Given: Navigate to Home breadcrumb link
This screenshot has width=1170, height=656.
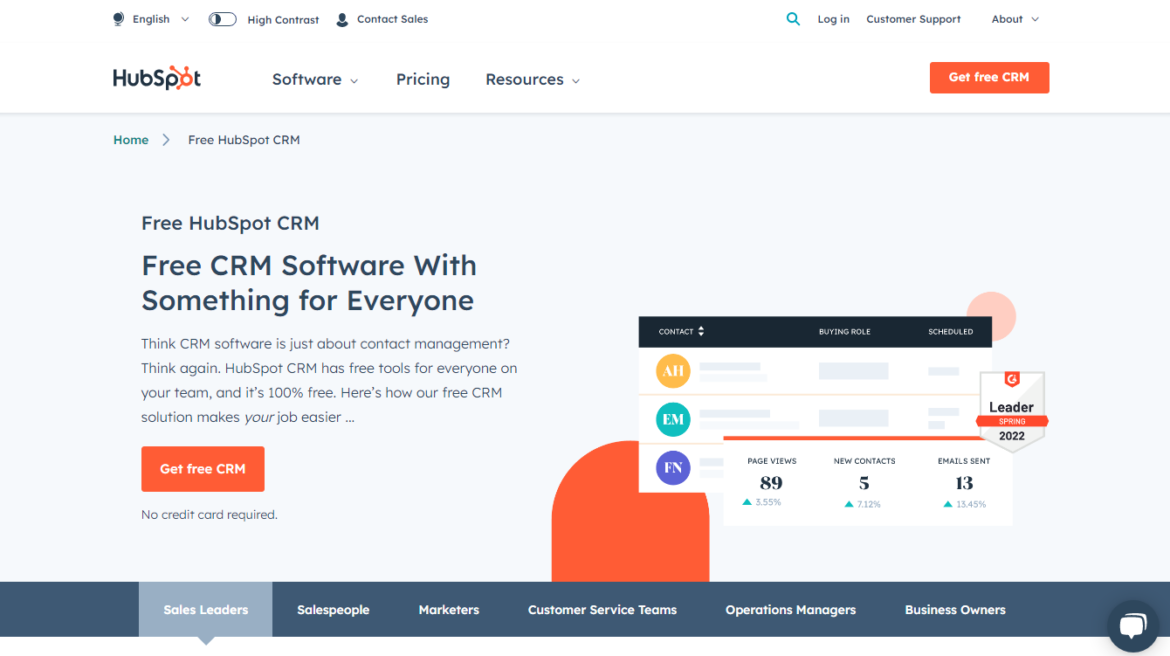Looking at the screenshot, I should (x=131, y=140).
